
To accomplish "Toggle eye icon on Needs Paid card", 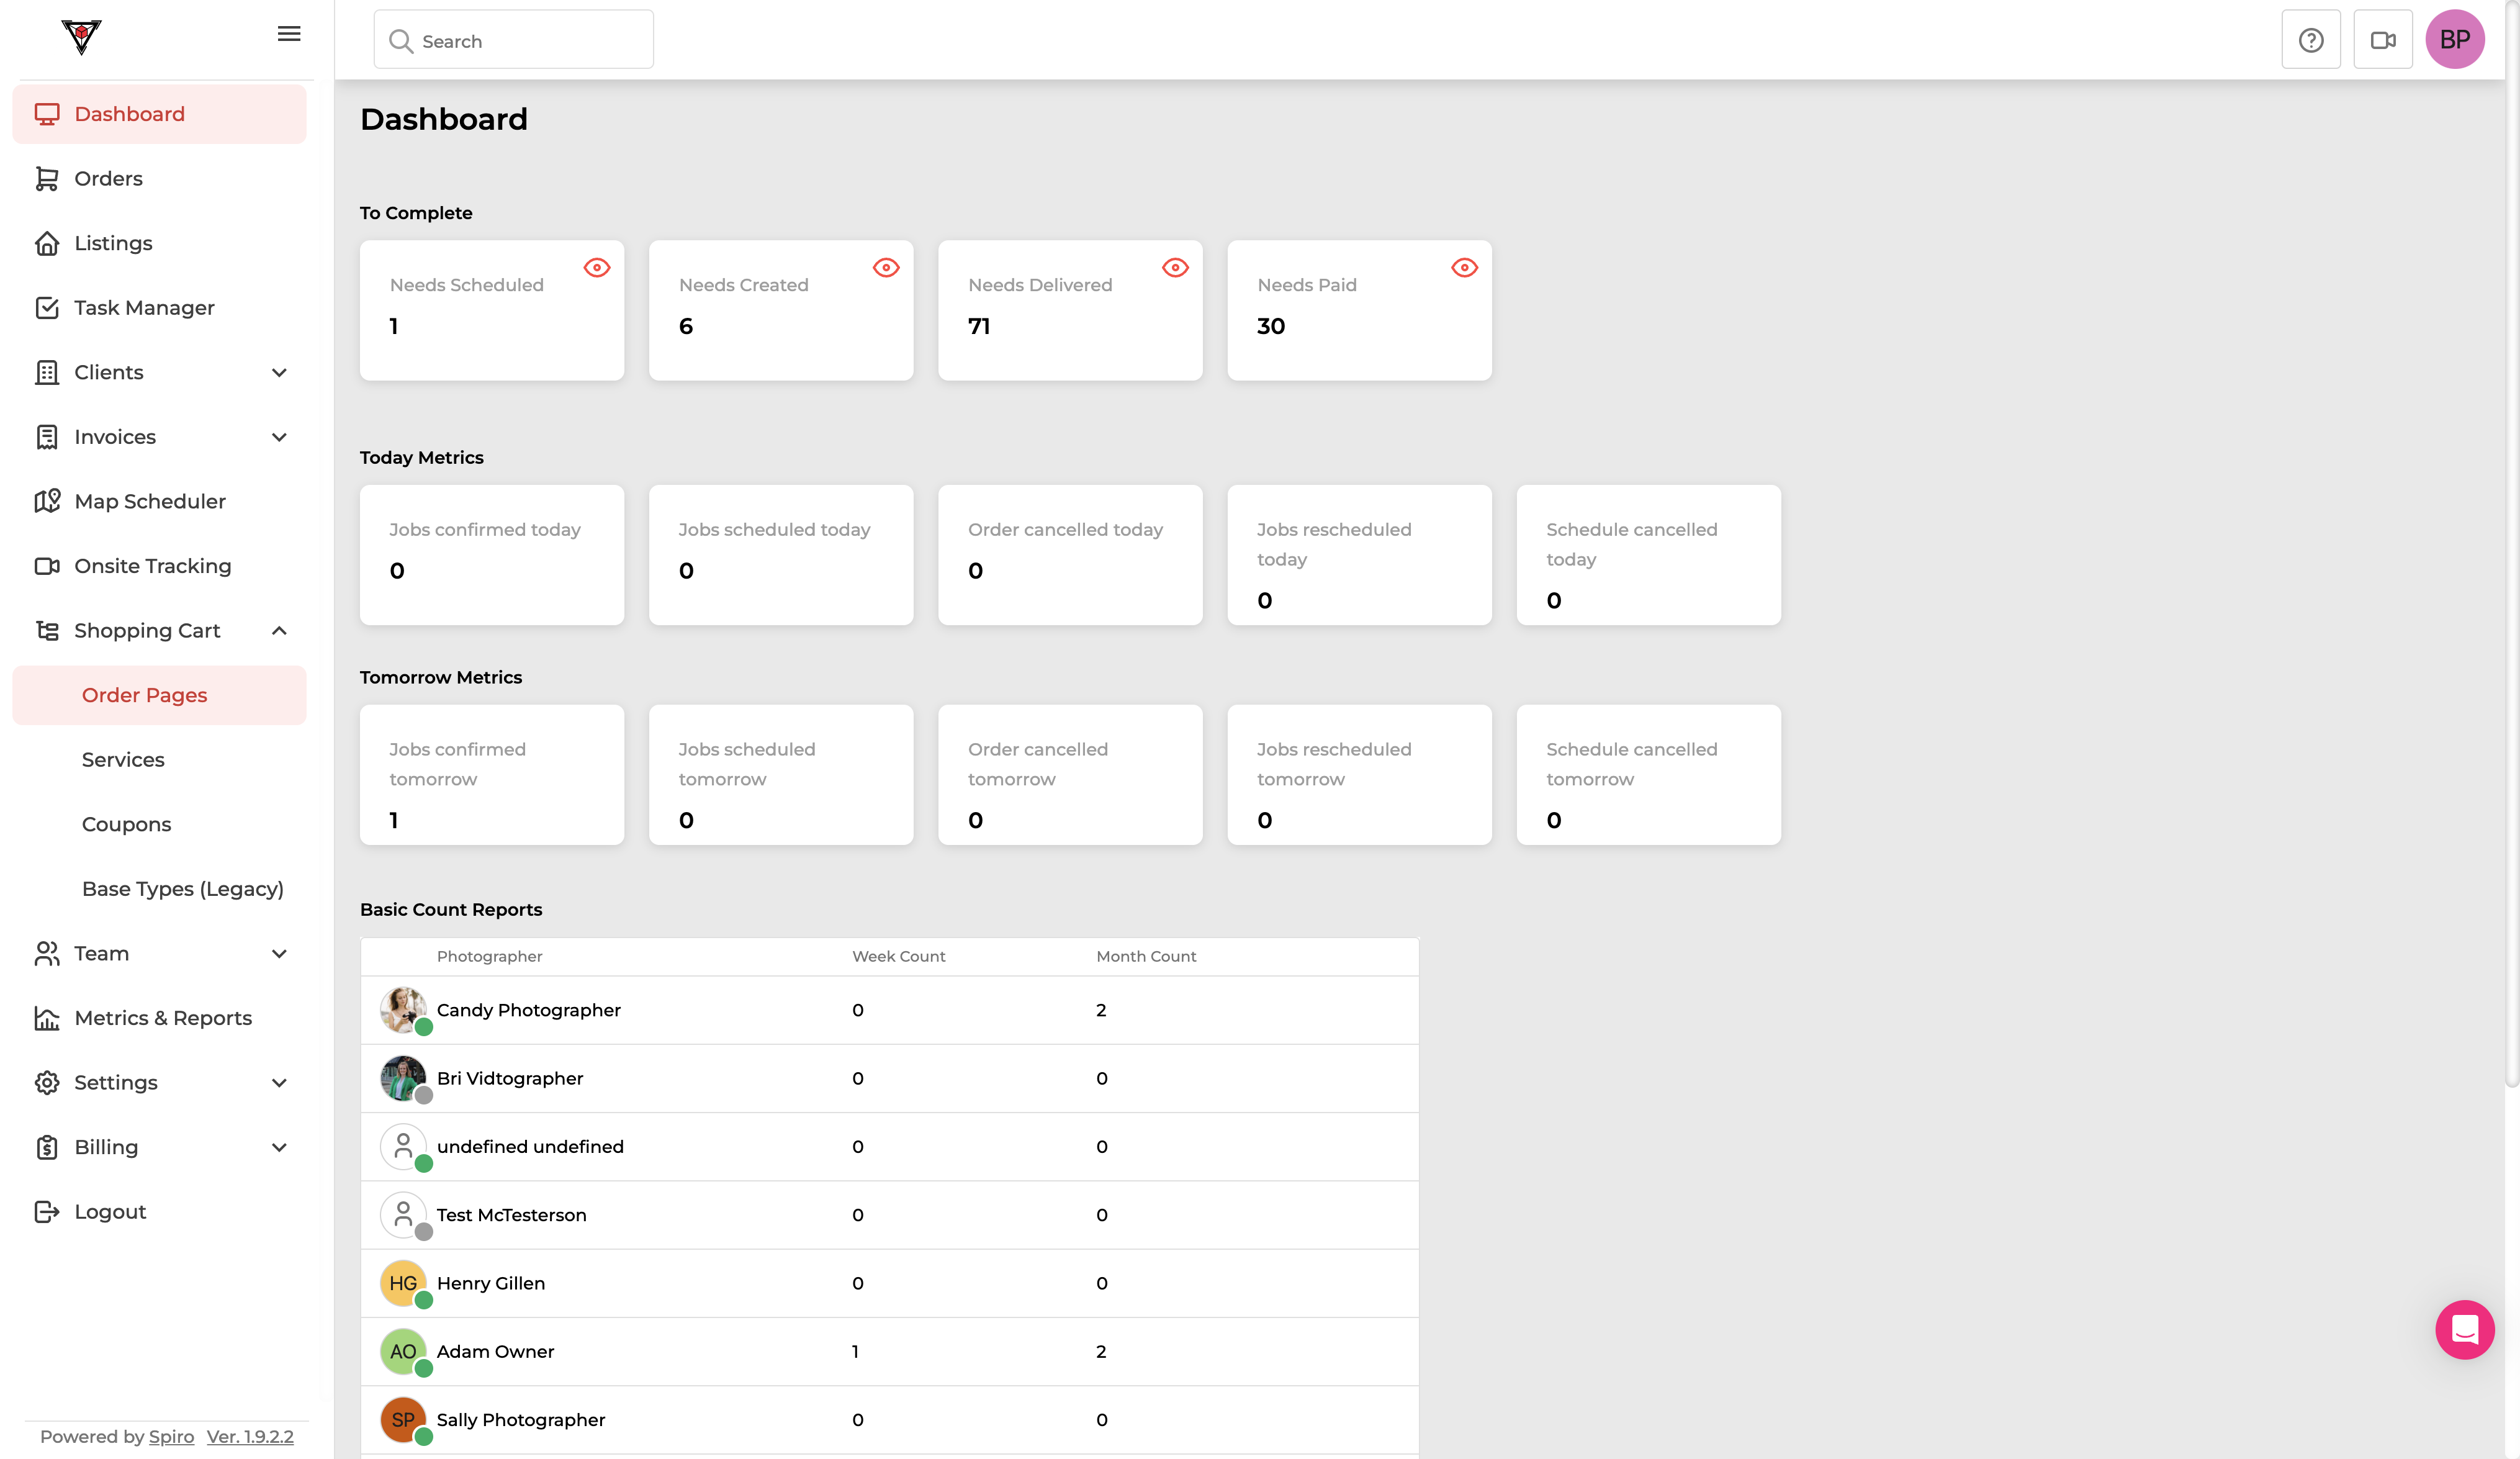I will 1464,267.
